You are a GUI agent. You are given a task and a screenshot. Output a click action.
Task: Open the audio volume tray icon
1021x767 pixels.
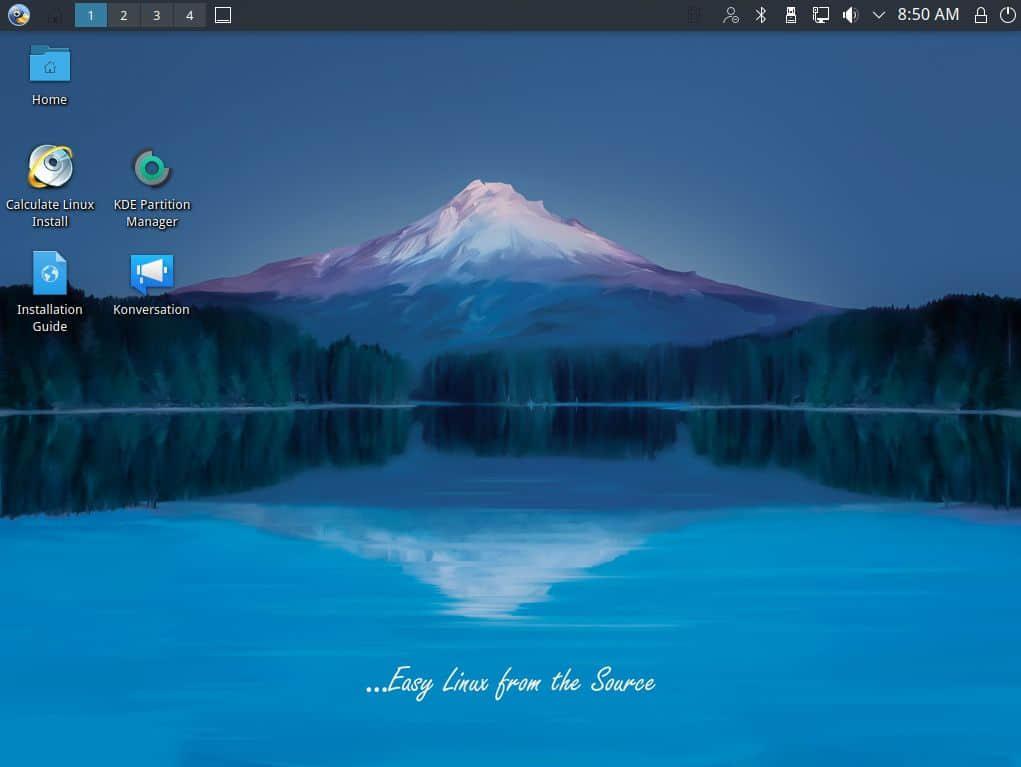tap(850, 15)
